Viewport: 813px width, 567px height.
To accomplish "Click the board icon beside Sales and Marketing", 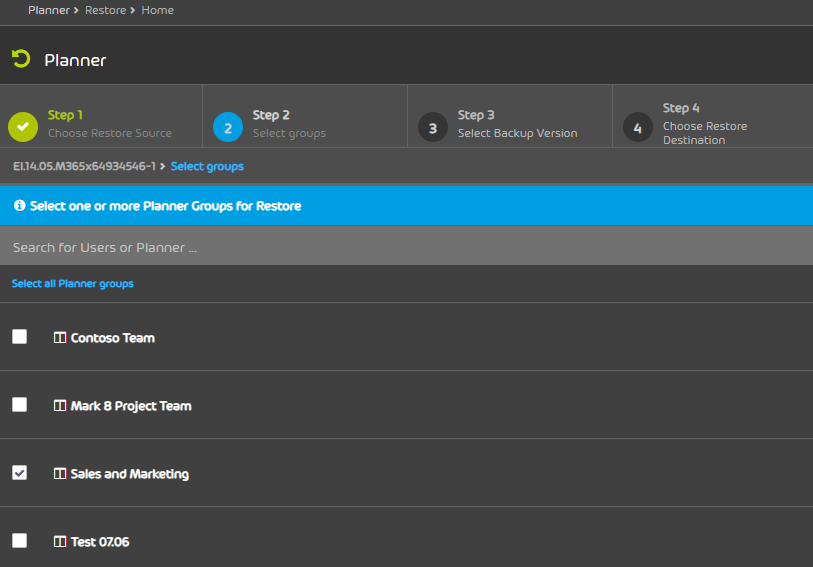I will click(x=60, y=474).
